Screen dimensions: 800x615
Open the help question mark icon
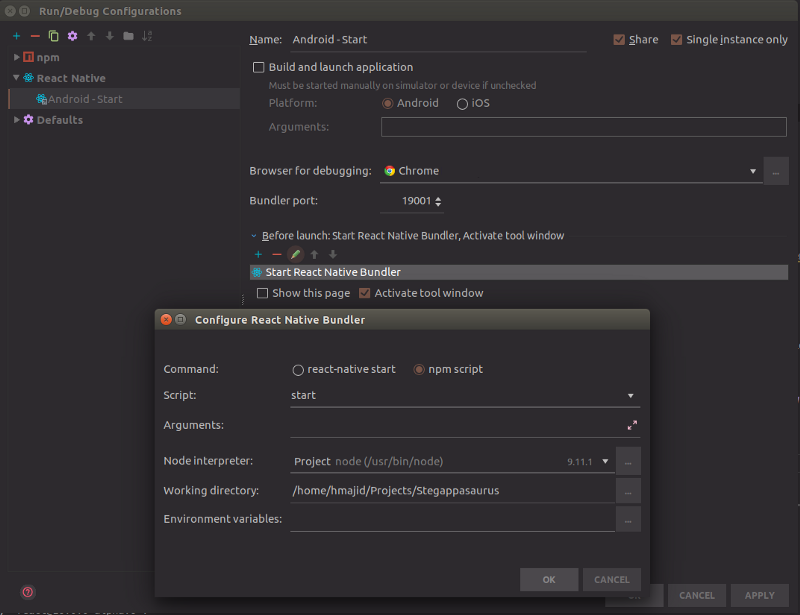click(x=28, y=592)
